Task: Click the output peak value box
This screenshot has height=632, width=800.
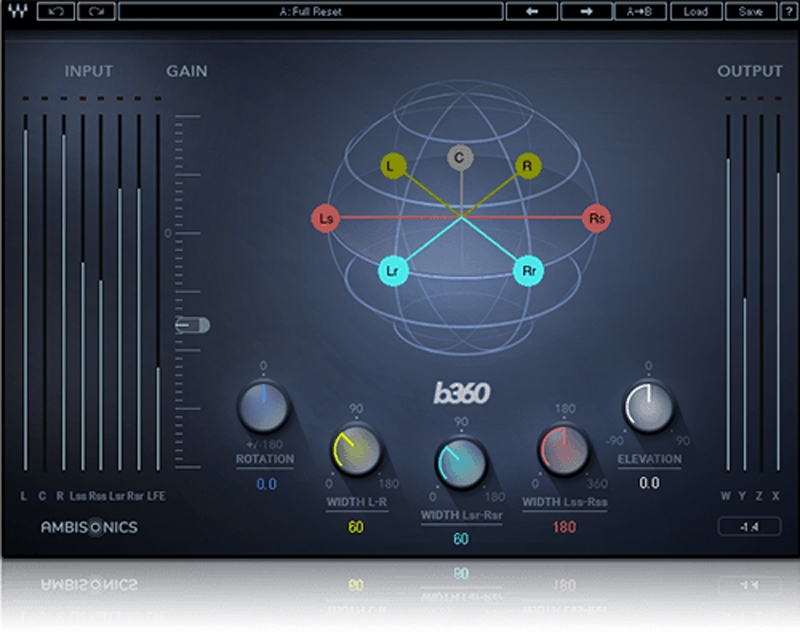Action: 749,526
